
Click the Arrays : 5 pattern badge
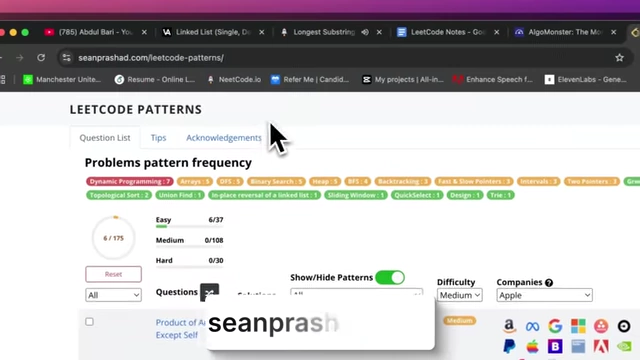point(195,181)
